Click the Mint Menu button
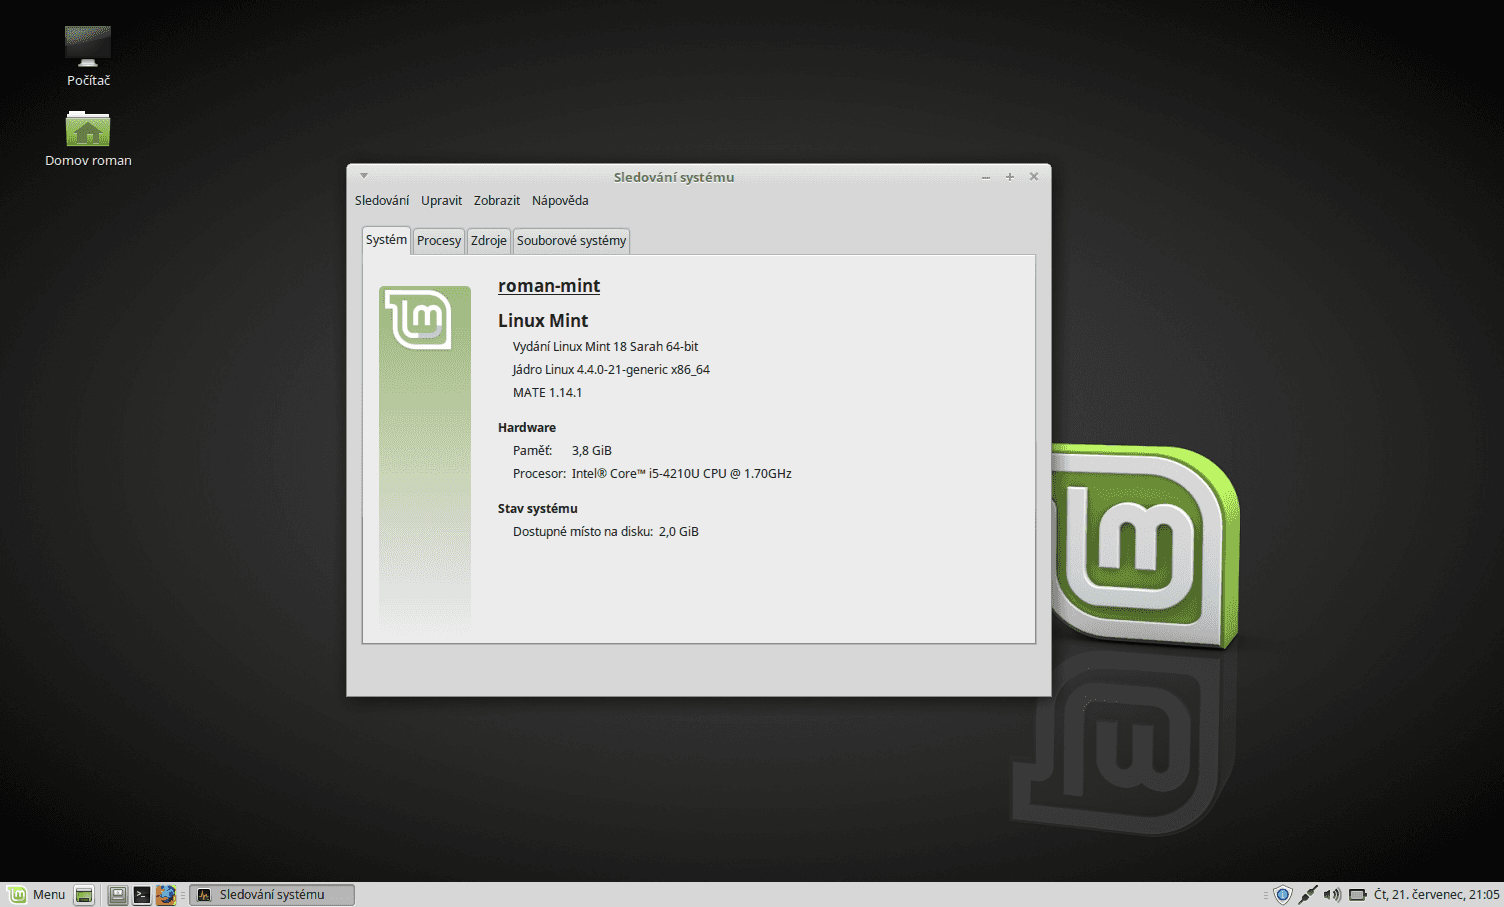1504x907 pixels. tap(38, 894)
